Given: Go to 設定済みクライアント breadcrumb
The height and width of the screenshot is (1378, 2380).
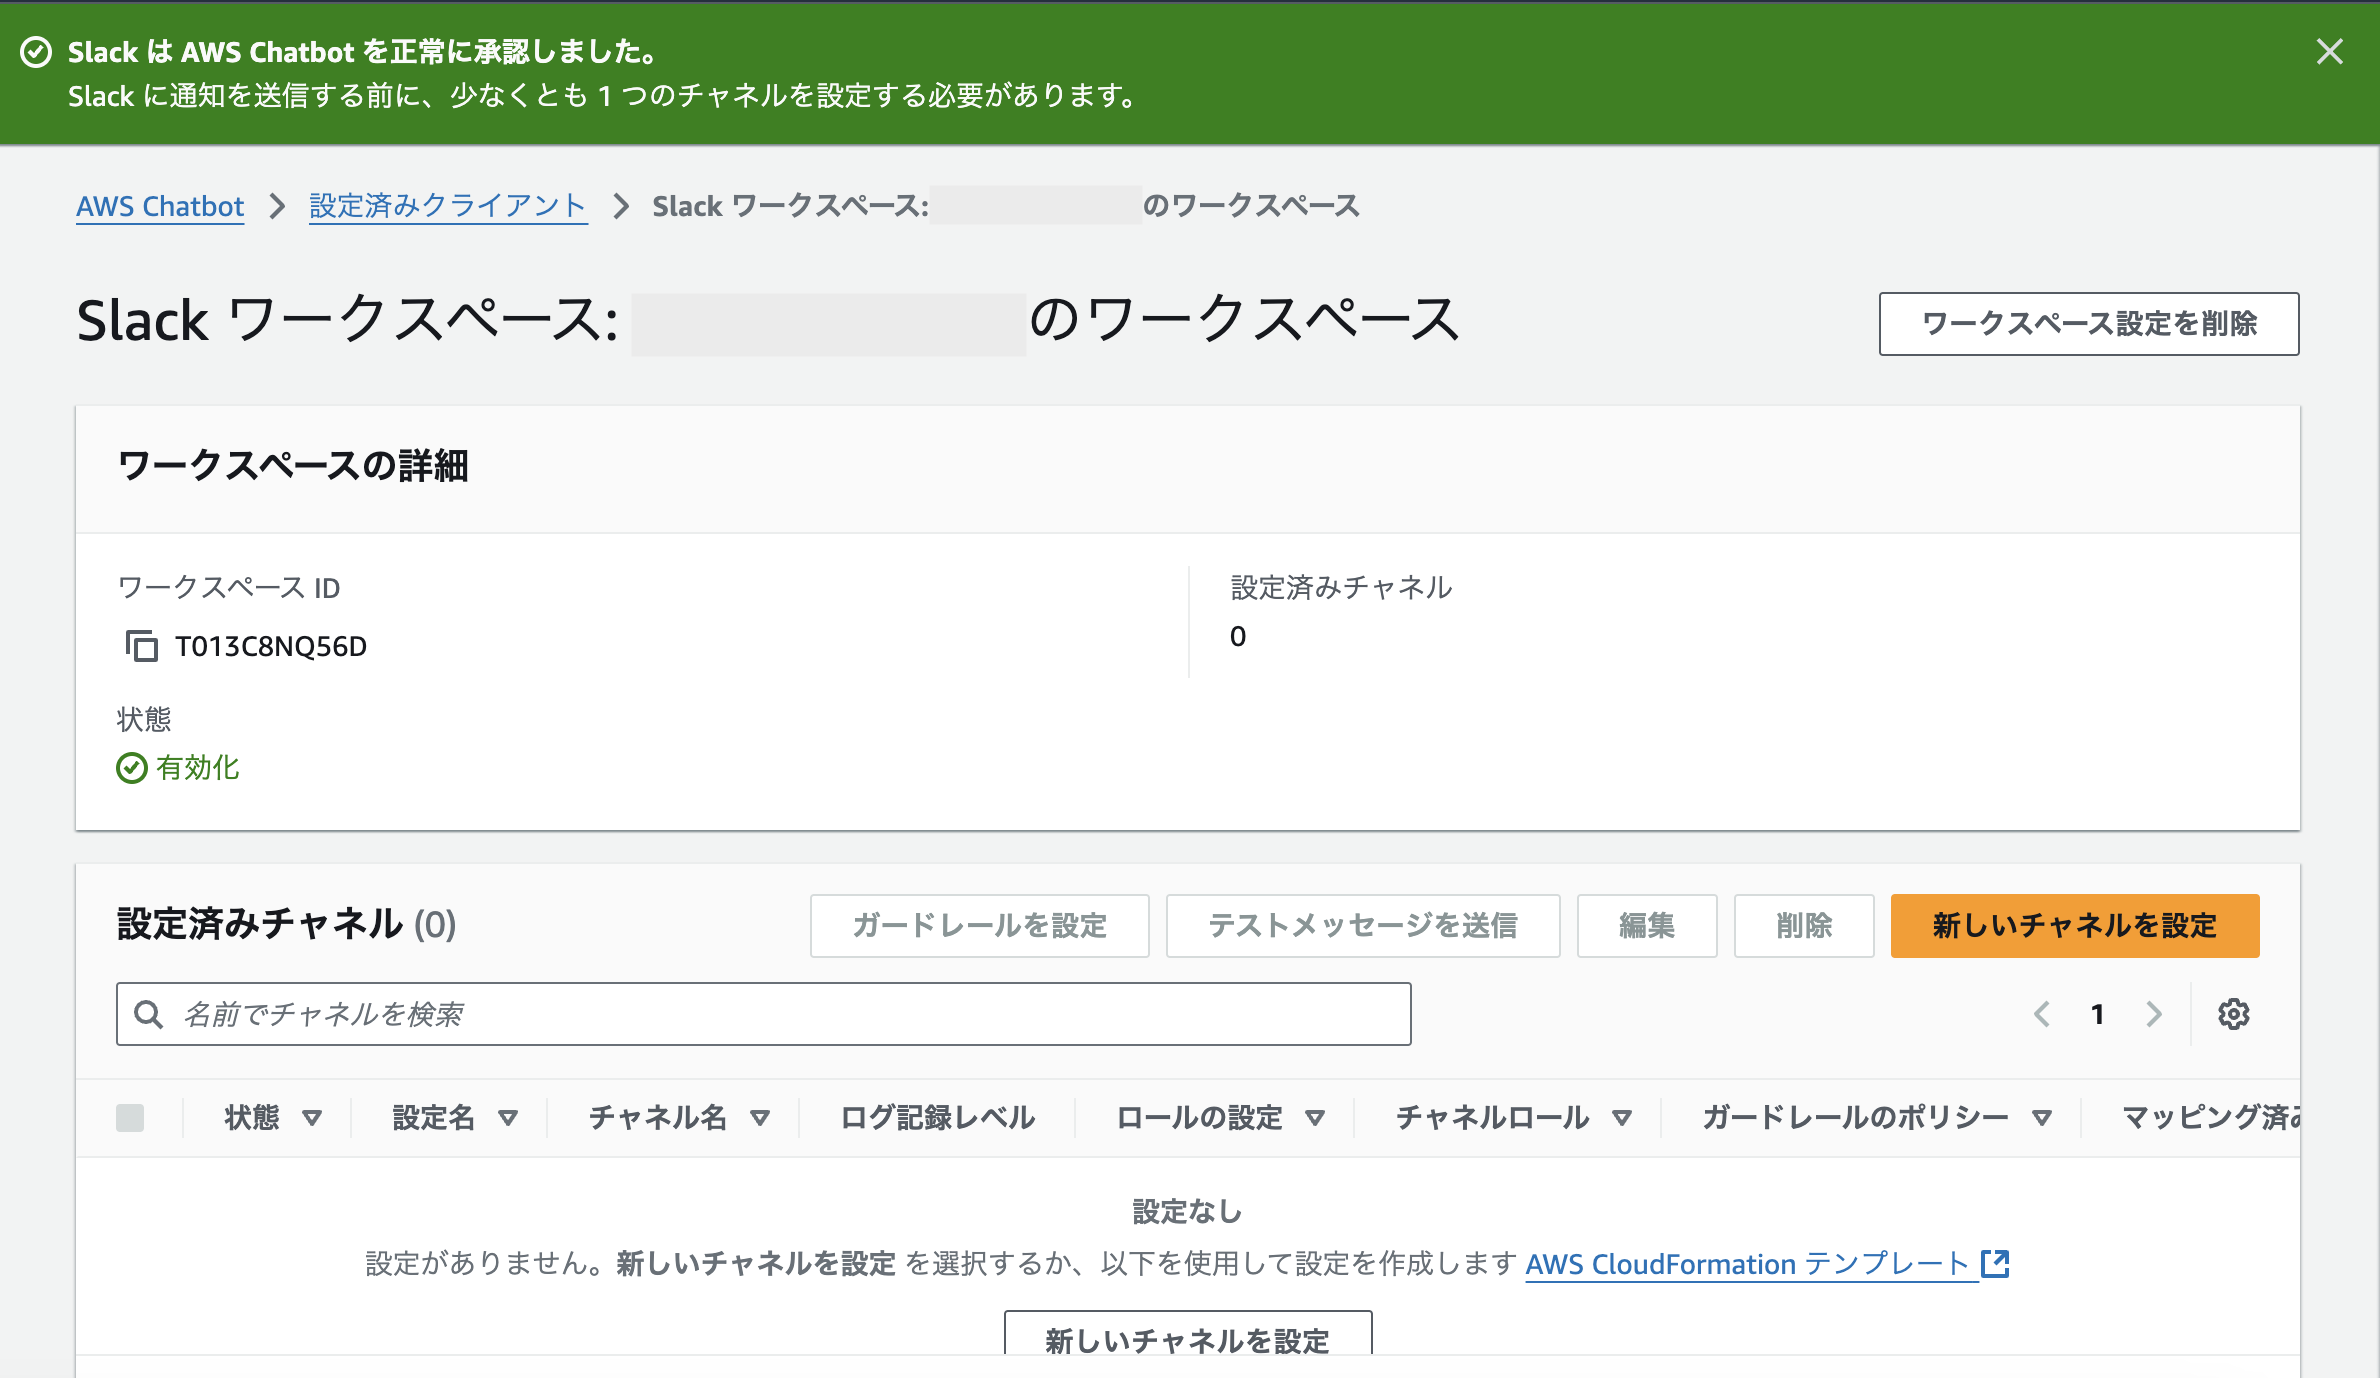Looking at the screenshot, I should (448, 206).
